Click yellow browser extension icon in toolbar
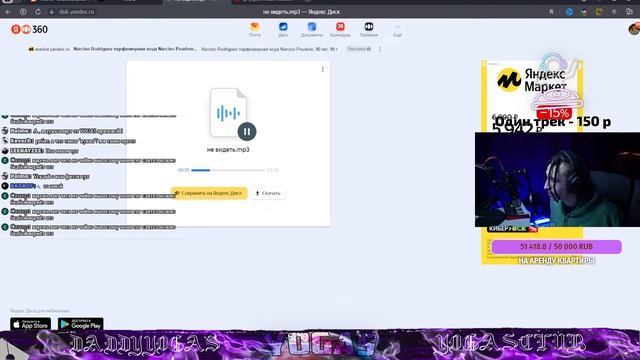640x360 pixels. (599, 12)
